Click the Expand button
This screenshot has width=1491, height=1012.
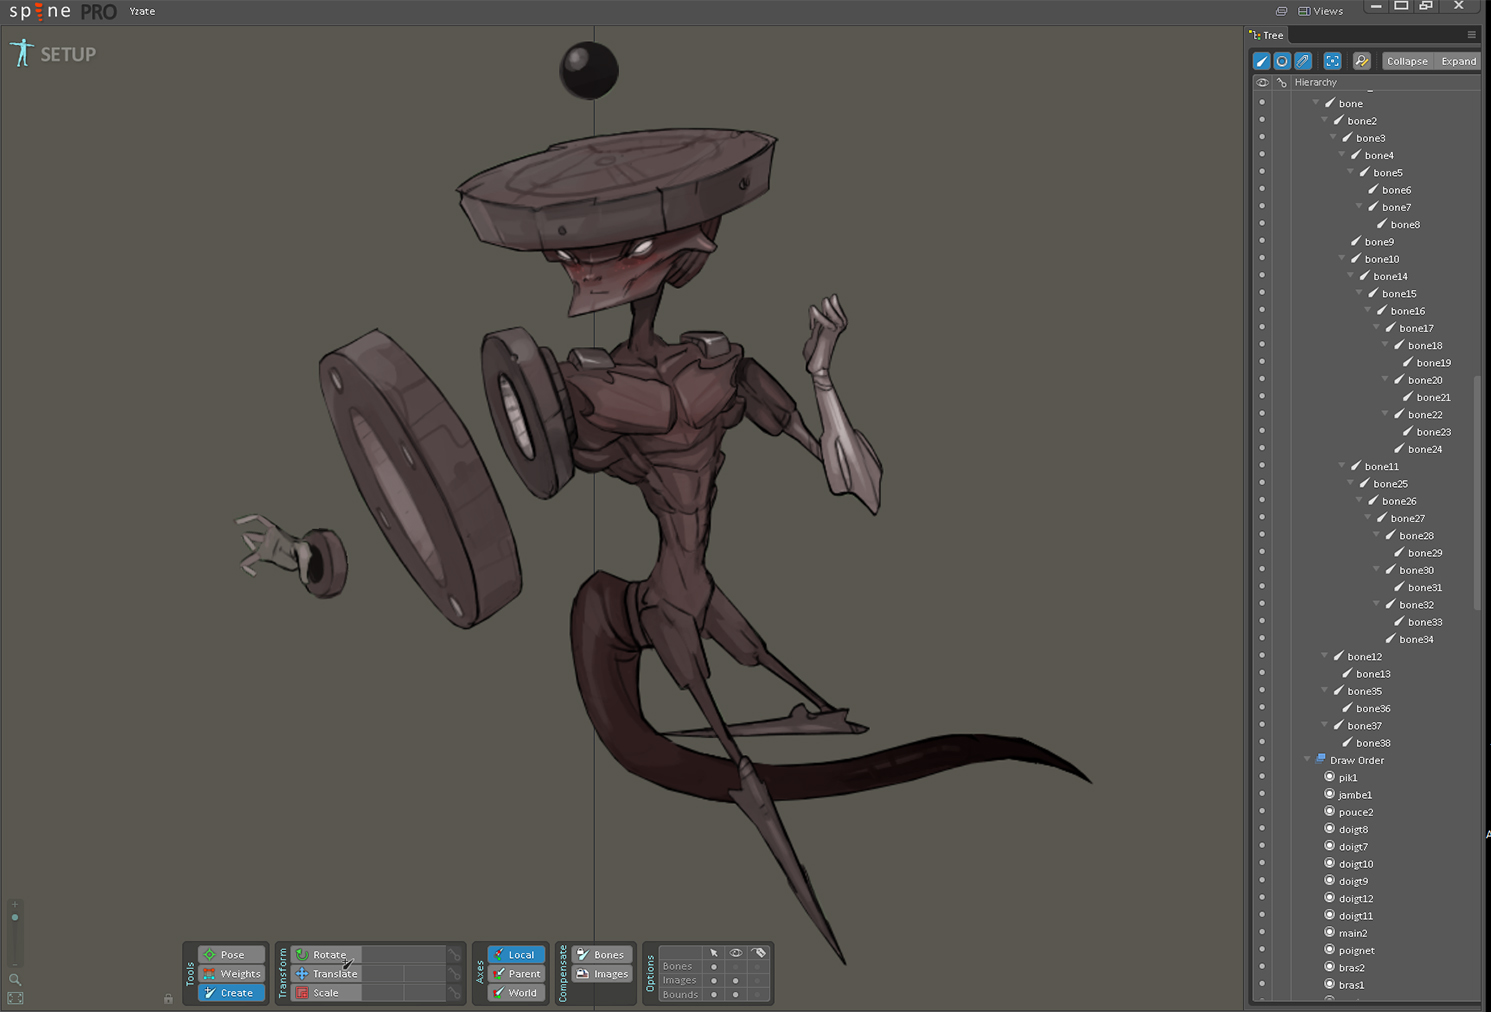1458,61
